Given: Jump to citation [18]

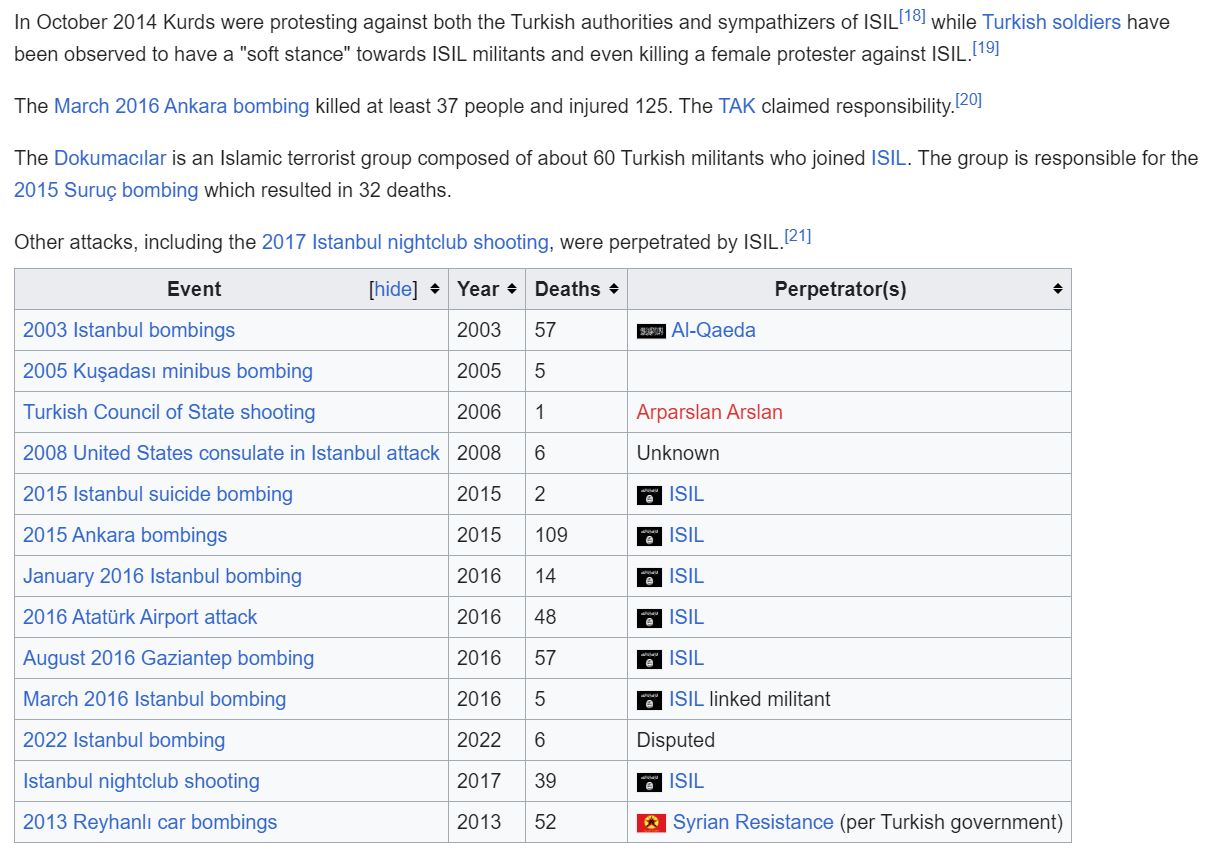Looking at the screenshot, I should click(912, 16).
